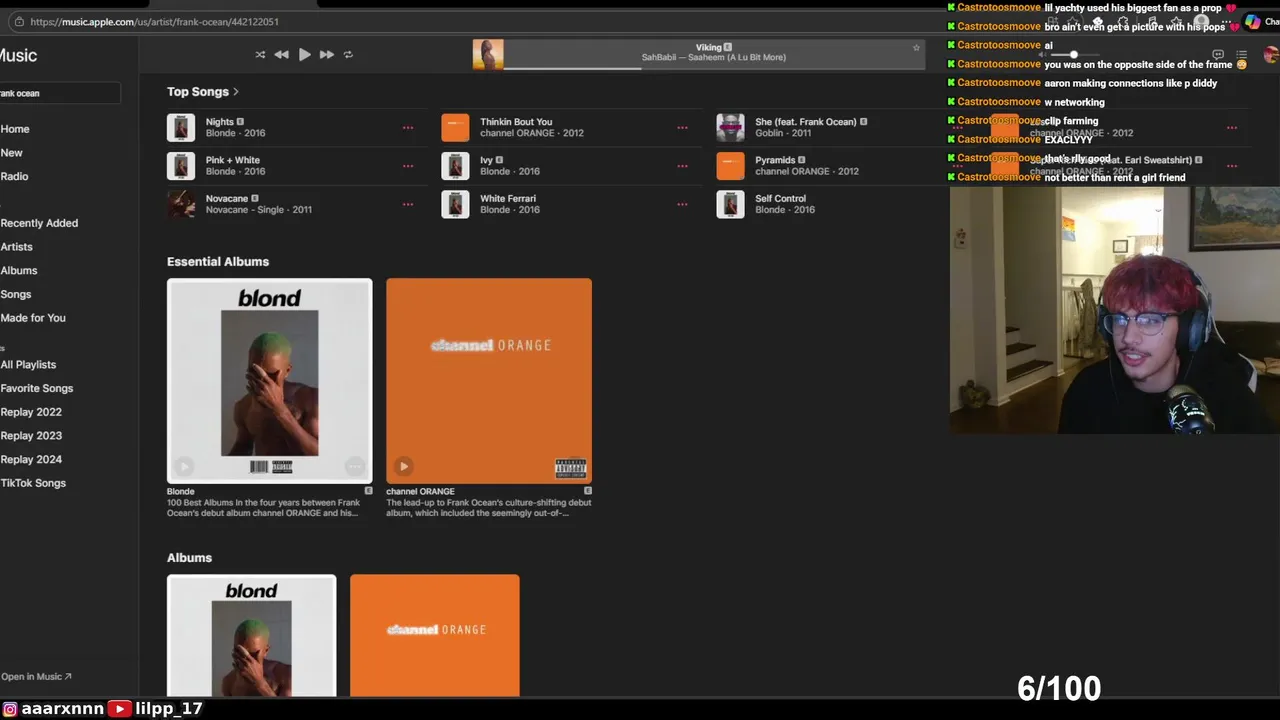Skip forward to the next track
The height and width of the screenshot is (720, 1280).
[326, 55]
